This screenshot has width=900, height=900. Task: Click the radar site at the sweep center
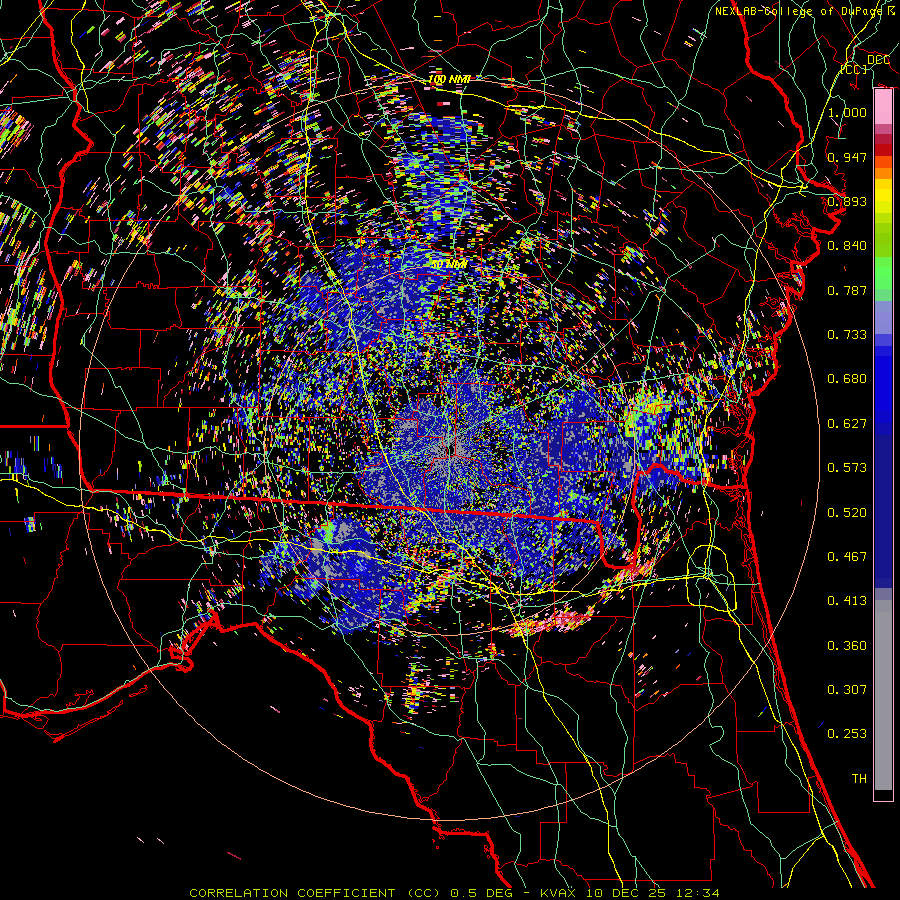click(452, 448)
